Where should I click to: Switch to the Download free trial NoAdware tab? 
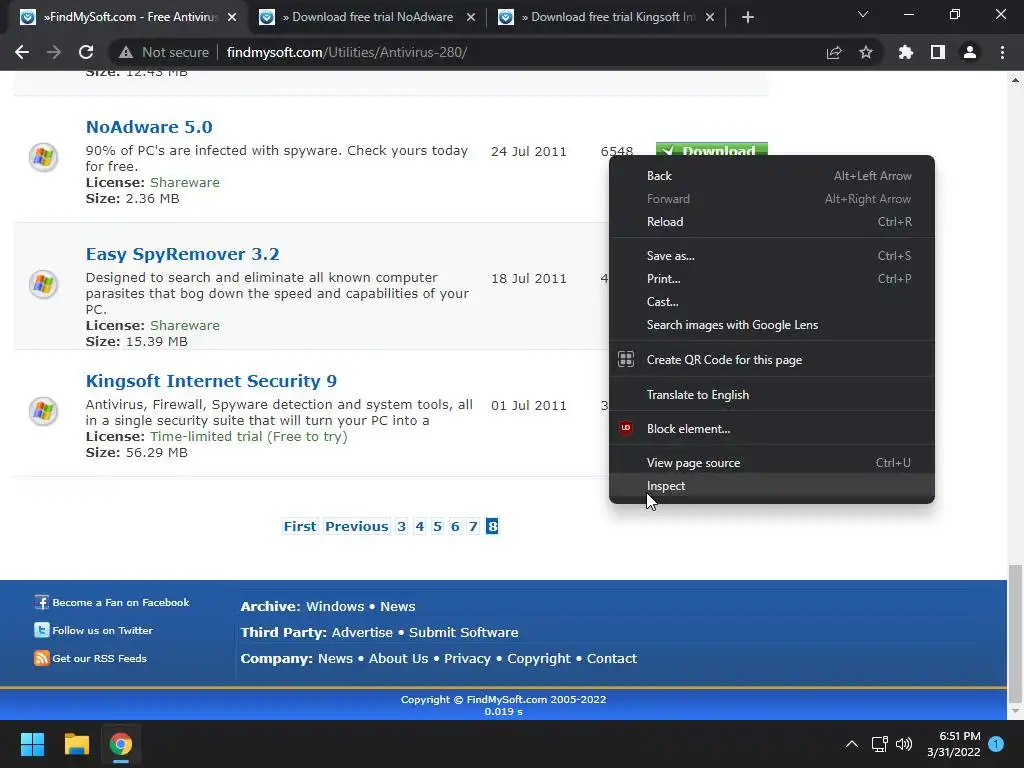pos(366,17)
